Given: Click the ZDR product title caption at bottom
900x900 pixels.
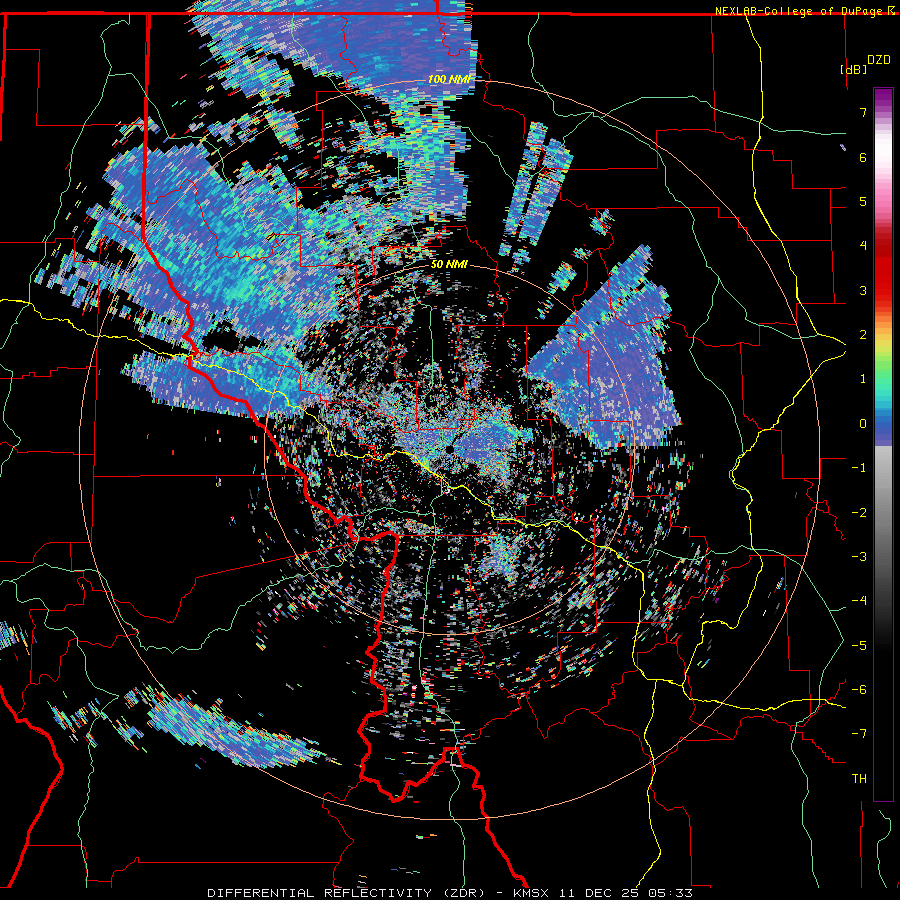Looking at the screenshot, I should [449, 893].
